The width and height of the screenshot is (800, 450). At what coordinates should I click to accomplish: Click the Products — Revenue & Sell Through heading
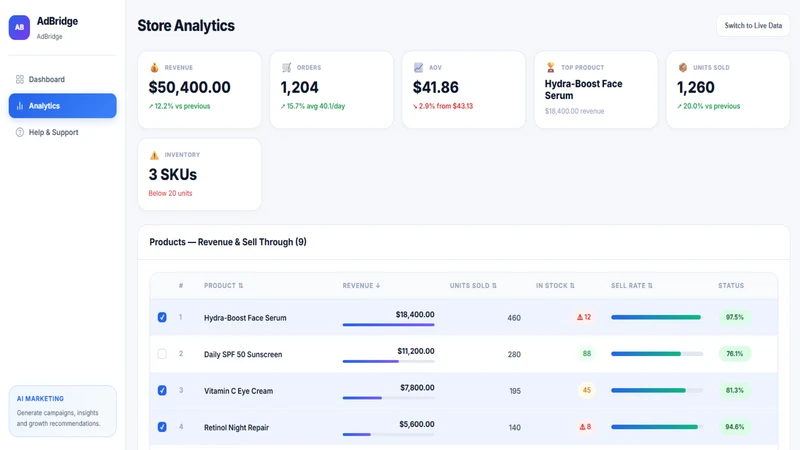click(x=228, y=242)
